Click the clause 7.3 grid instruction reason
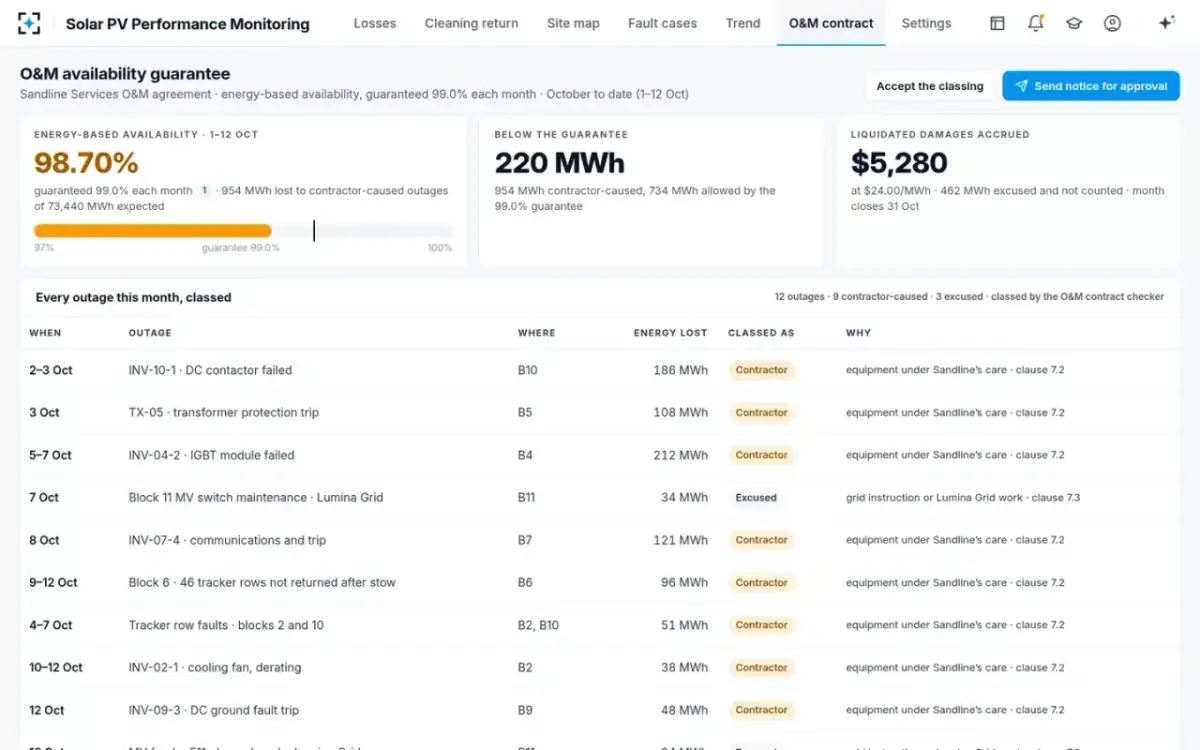The width and height of the screenshot is (1200, 750). click(963, 497)
